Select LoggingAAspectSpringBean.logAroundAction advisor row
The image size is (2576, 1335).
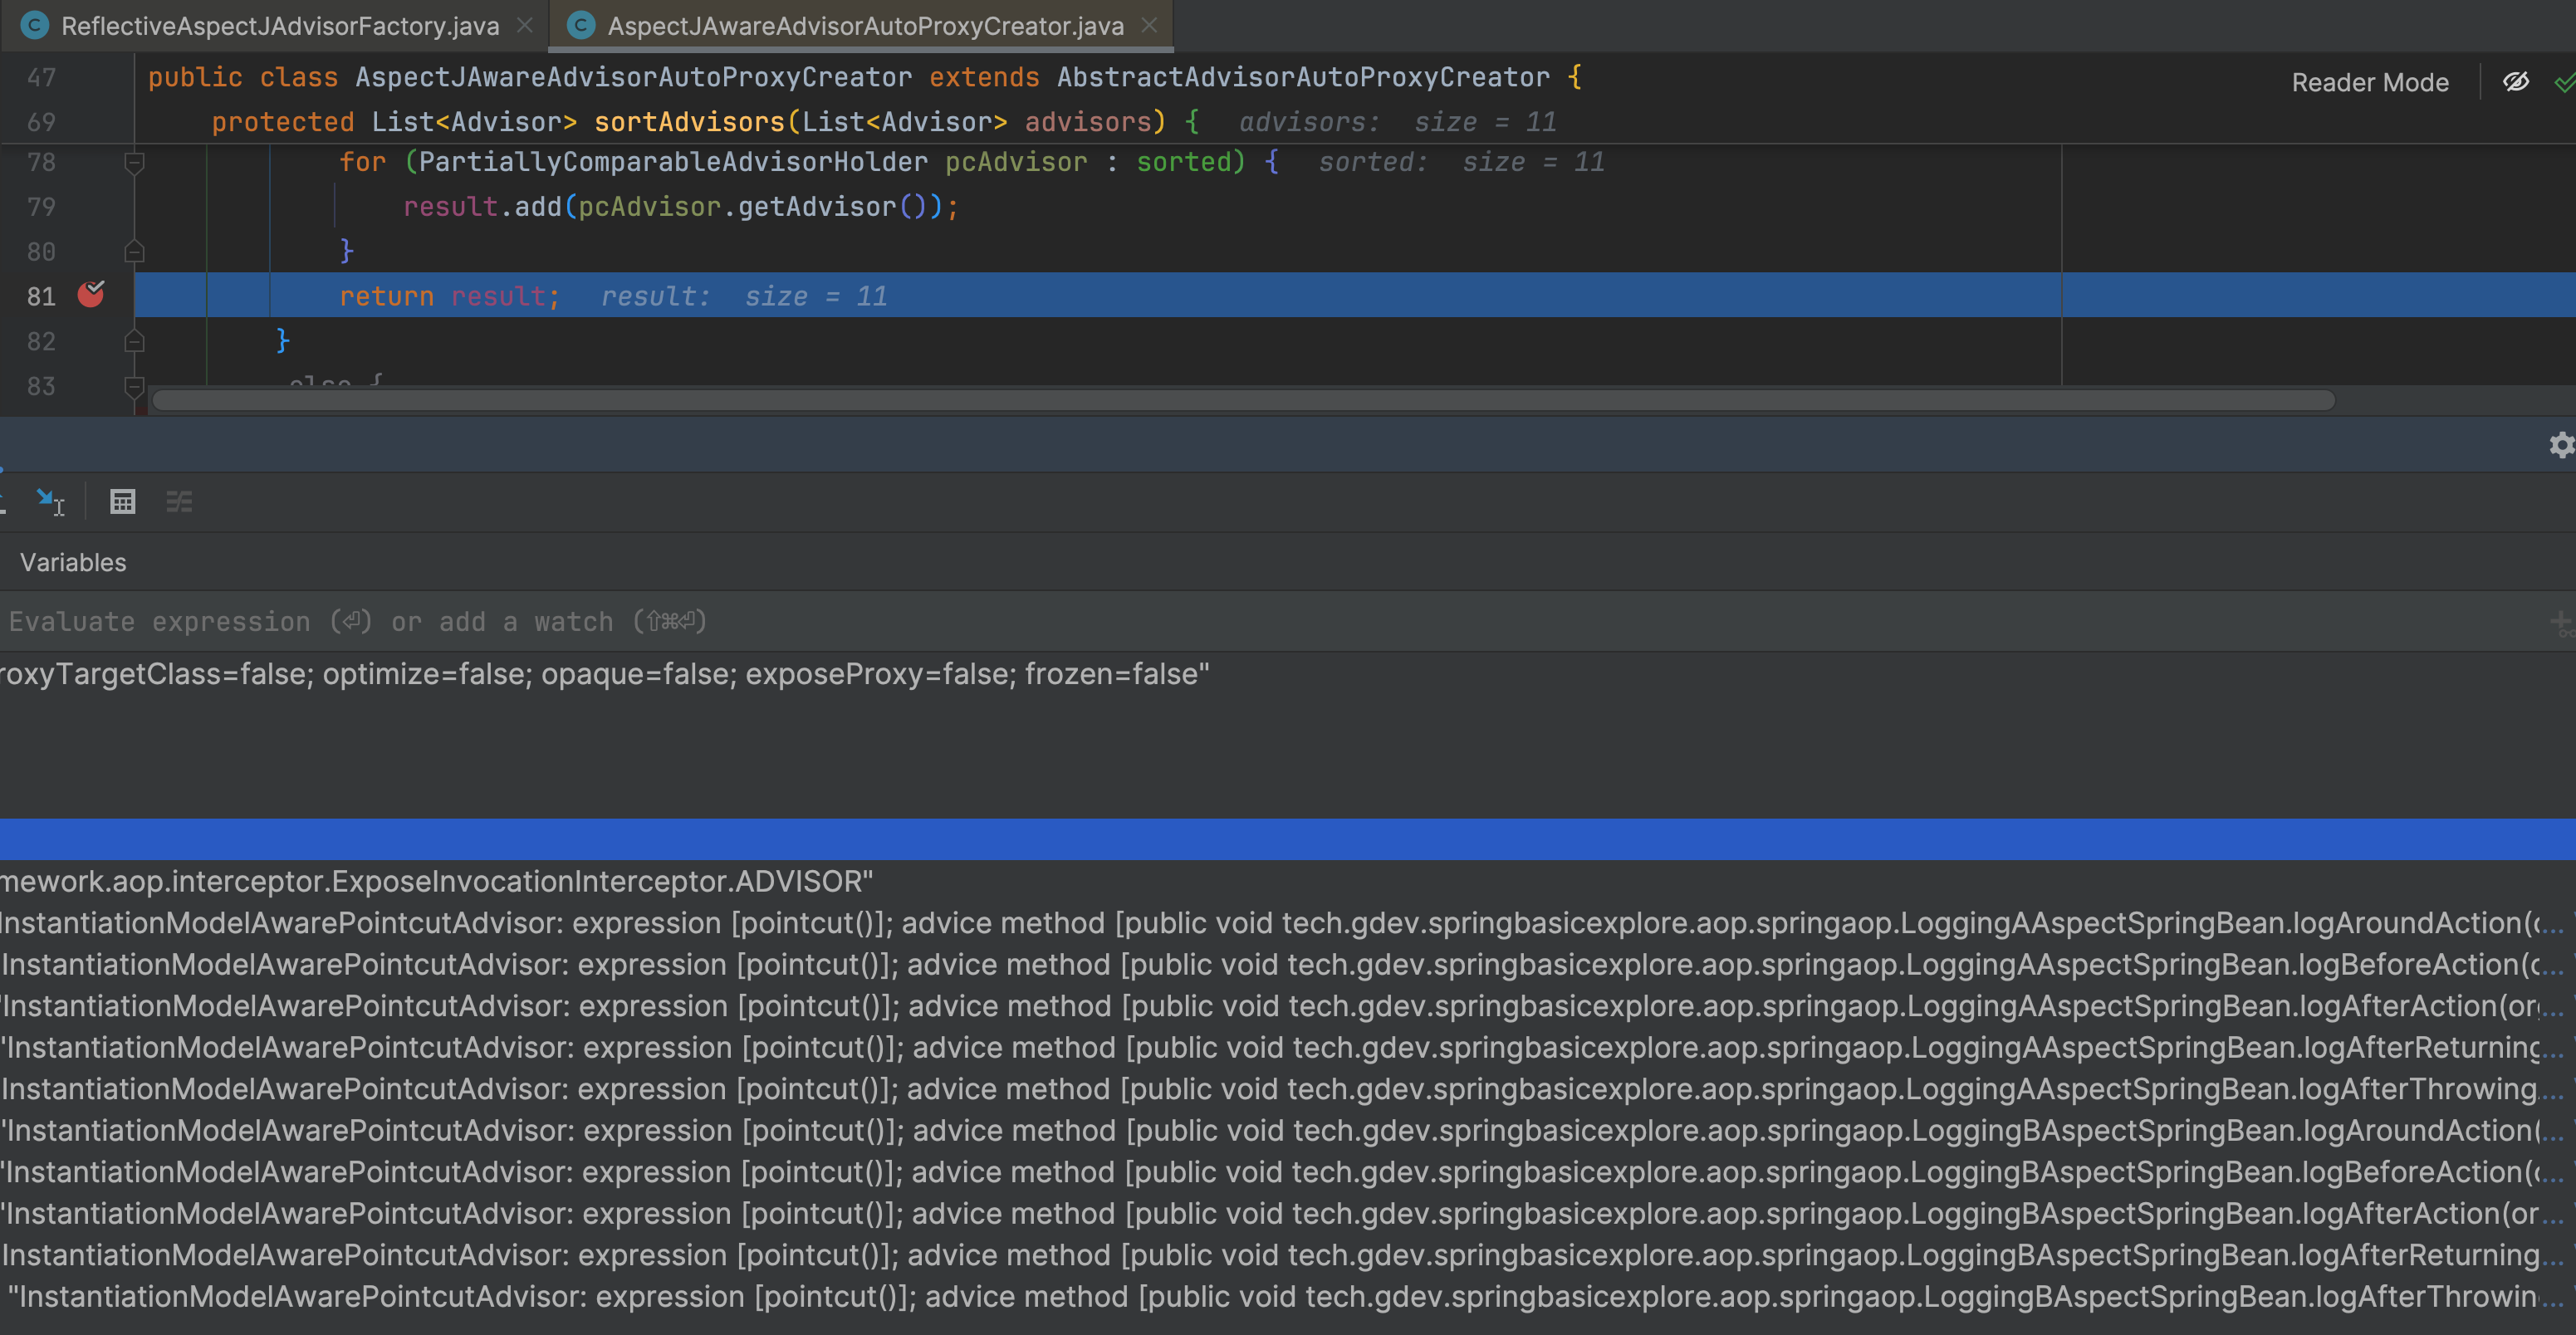[1288, 923]
